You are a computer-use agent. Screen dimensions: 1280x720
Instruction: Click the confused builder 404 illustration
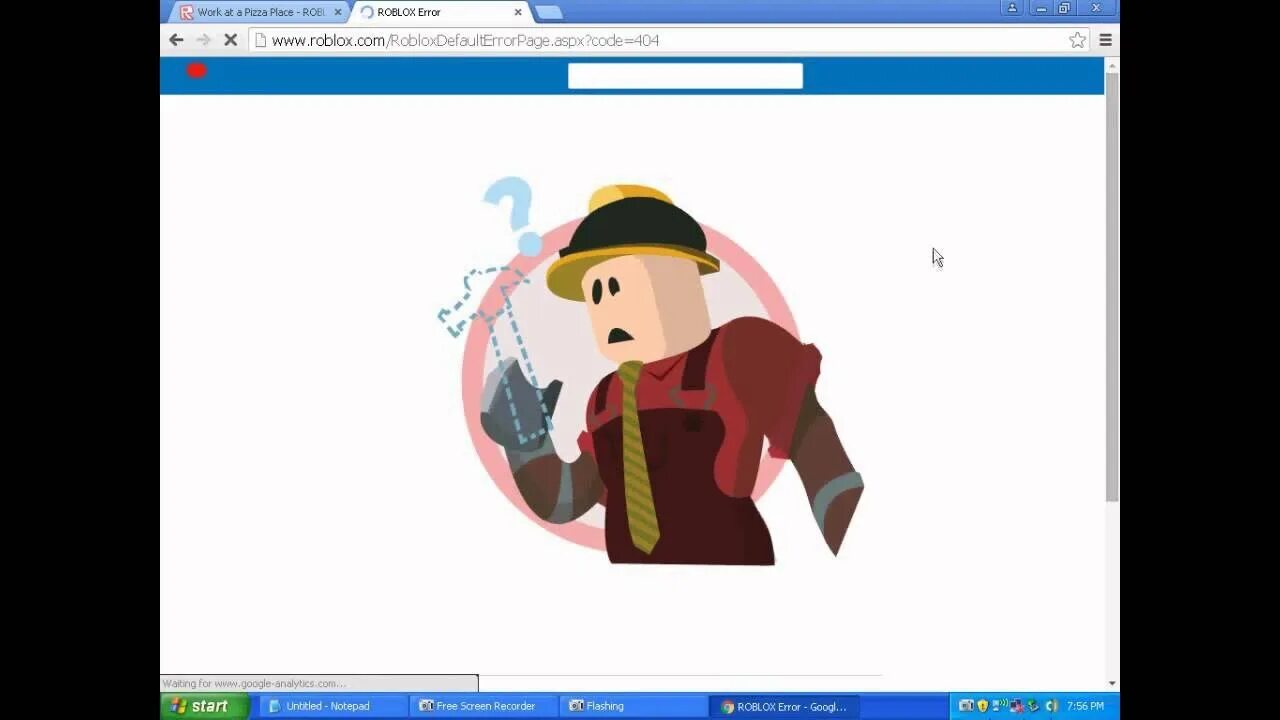pyautogui.click(x=650, y=372)
